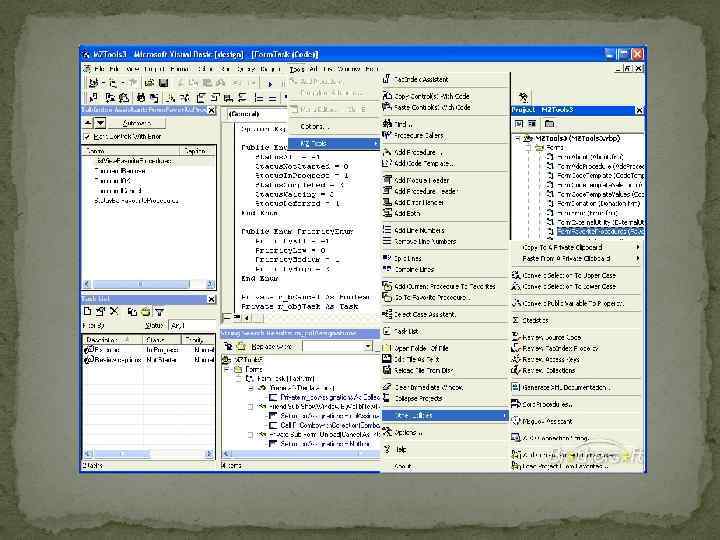Click the Add Procedure Header icon

pos(387,191)
